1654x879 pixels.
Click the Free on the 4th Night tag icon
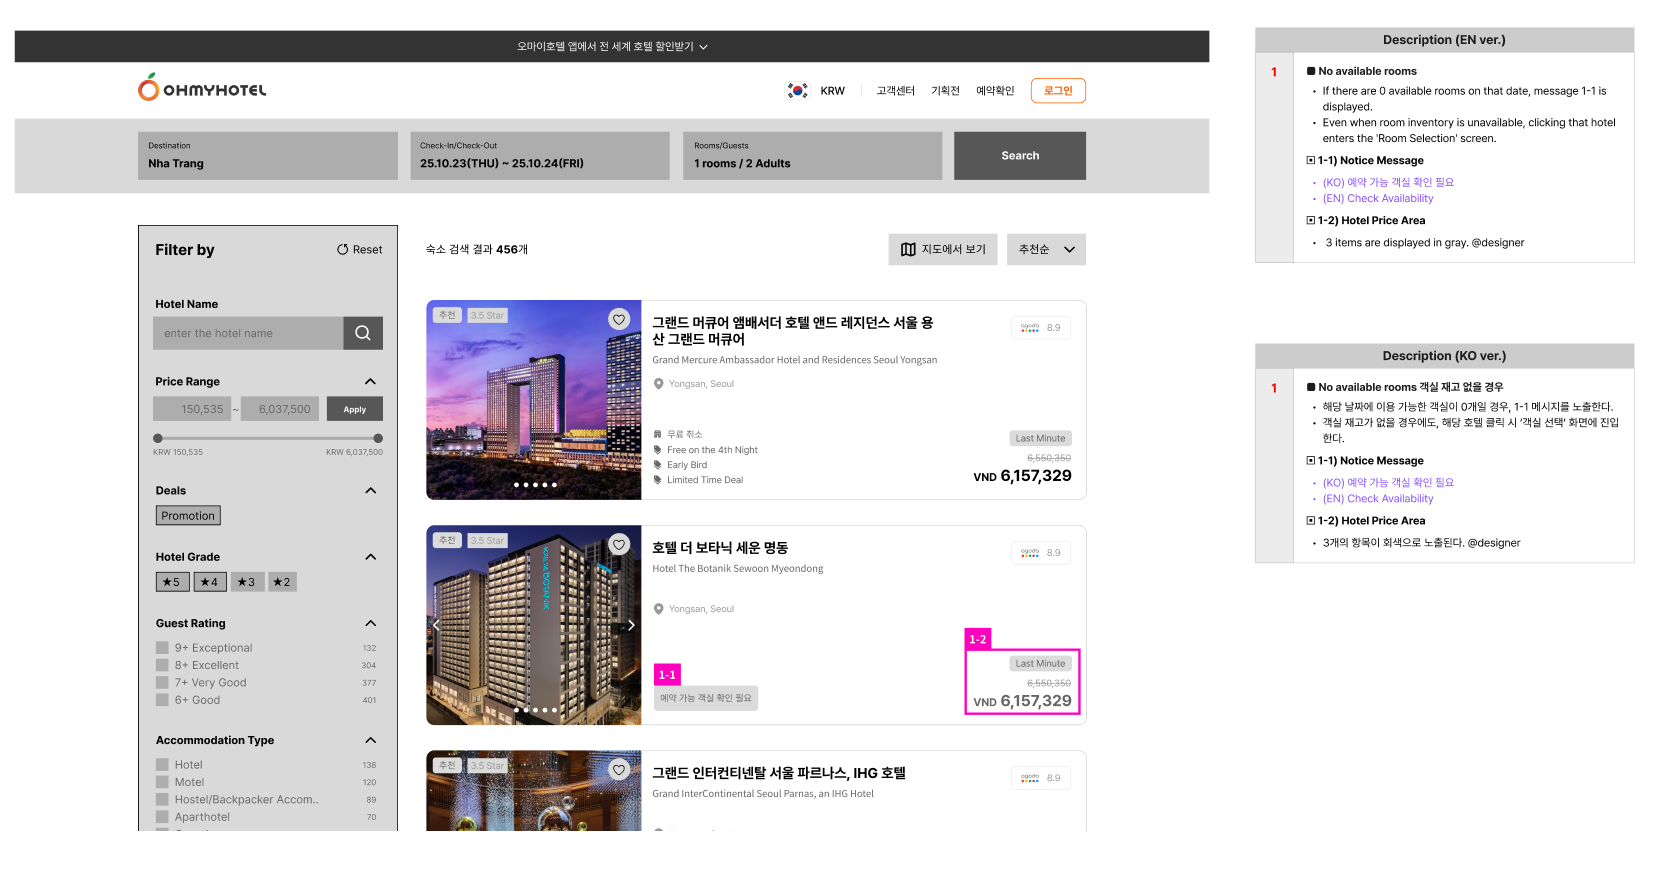click(658, 450)
